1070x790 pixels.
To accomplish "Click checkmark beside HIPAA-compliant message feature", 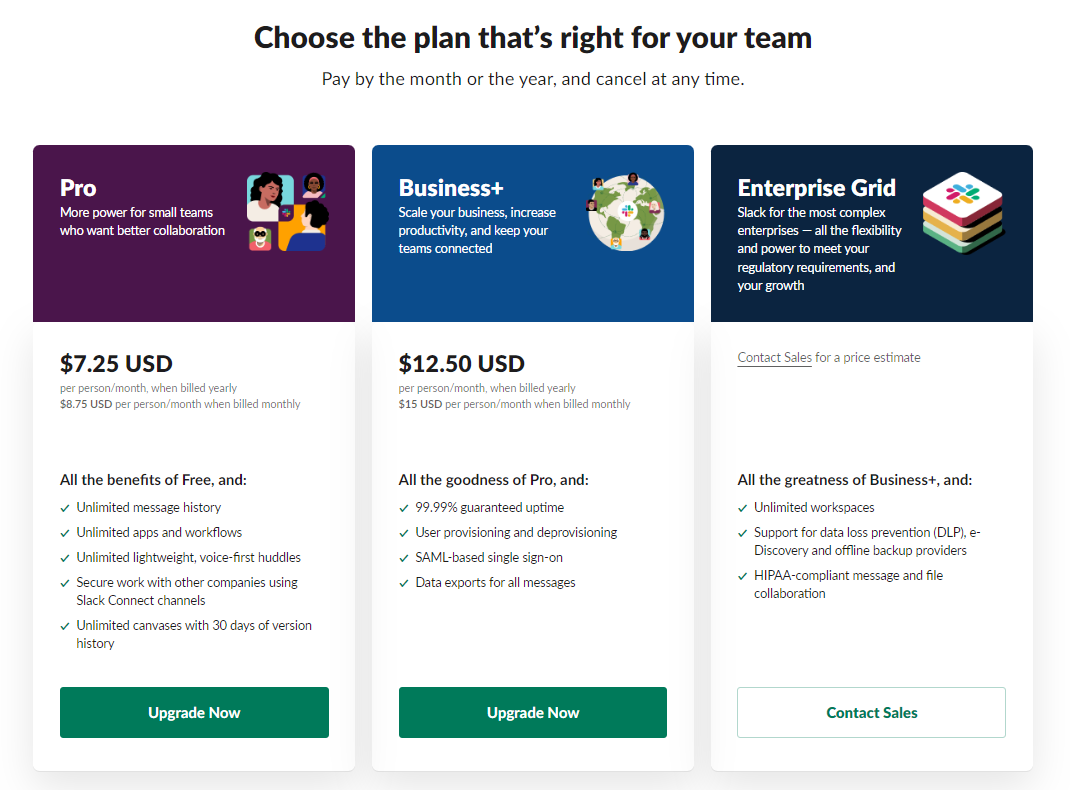I will click(742, 576).
